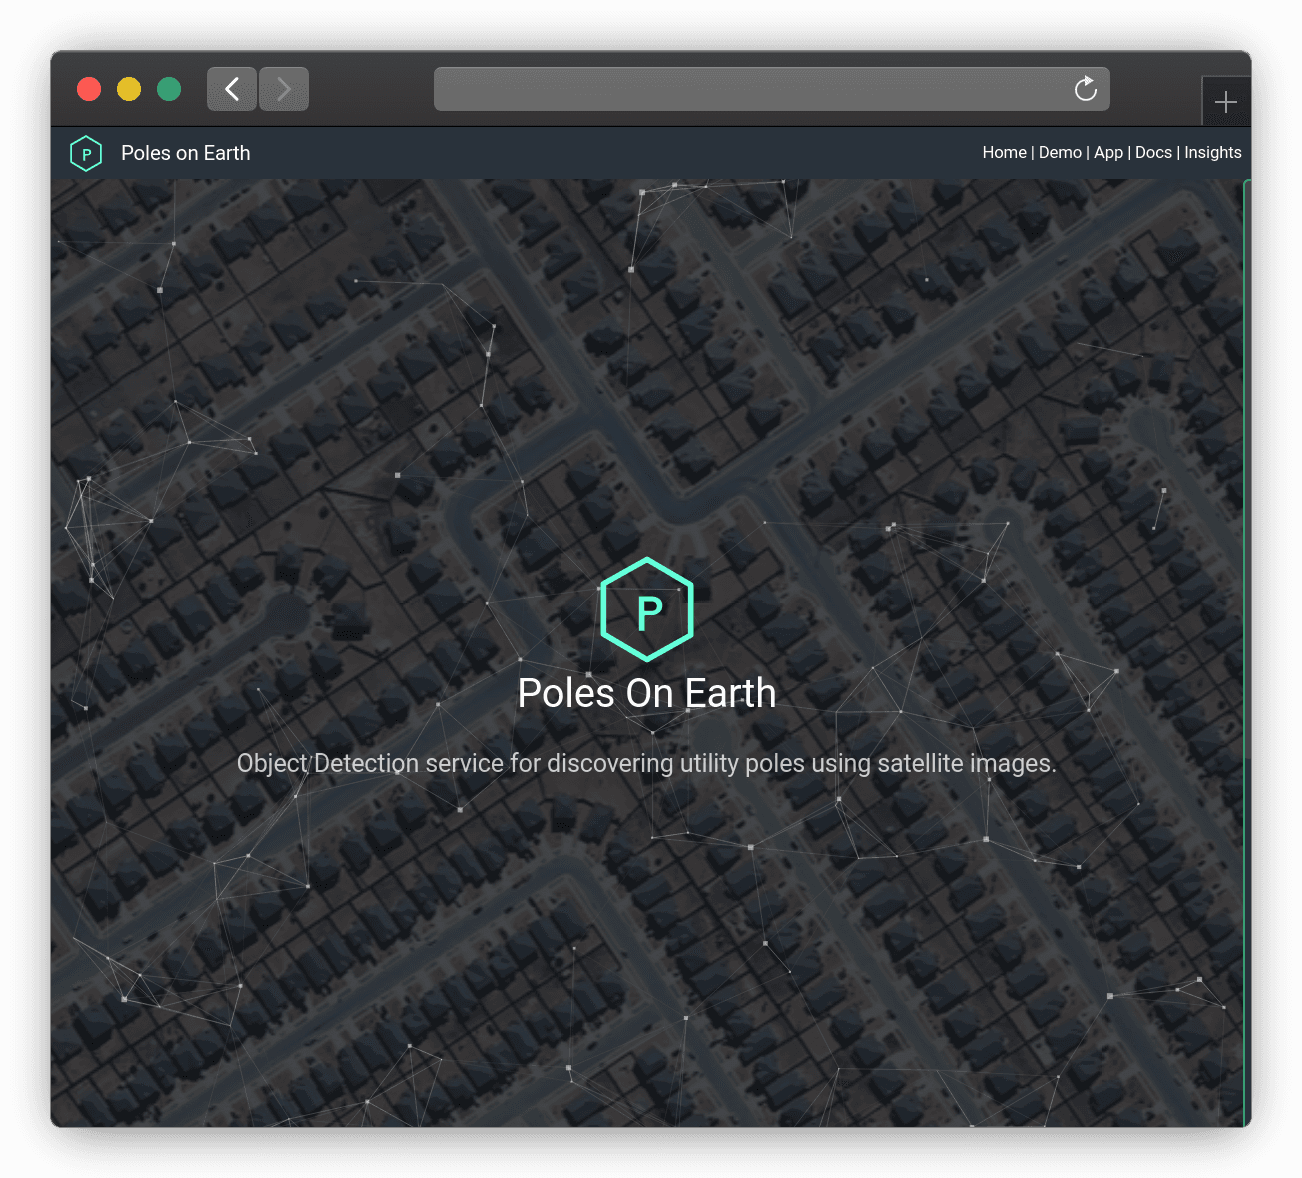This screenshot has height=1178, width=1302.
Task: Click the browser back arrow button
Action: [232, 89]
